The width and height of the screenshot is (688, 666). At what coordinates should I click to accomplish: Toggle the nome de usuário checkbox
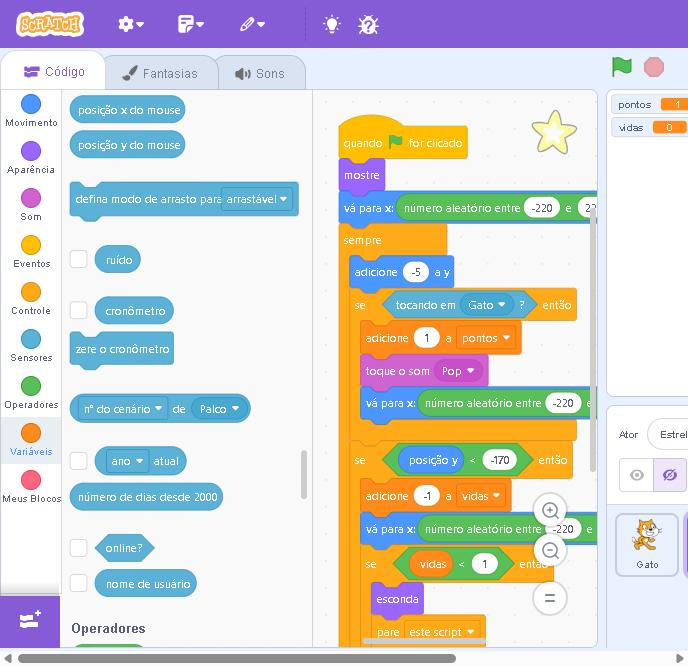point(79,584)
